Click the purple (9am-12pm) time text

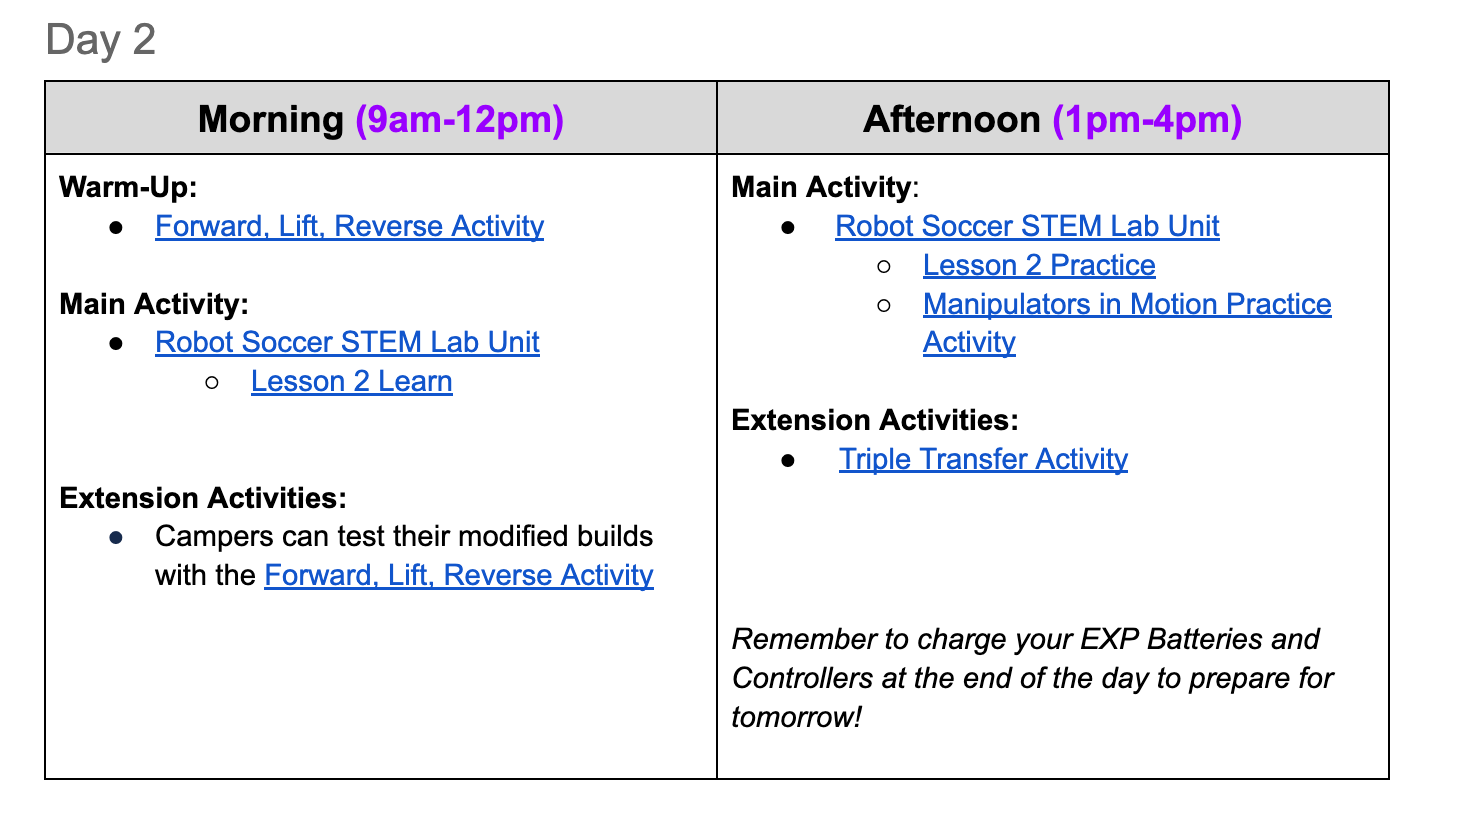click(x=460, y=119)
